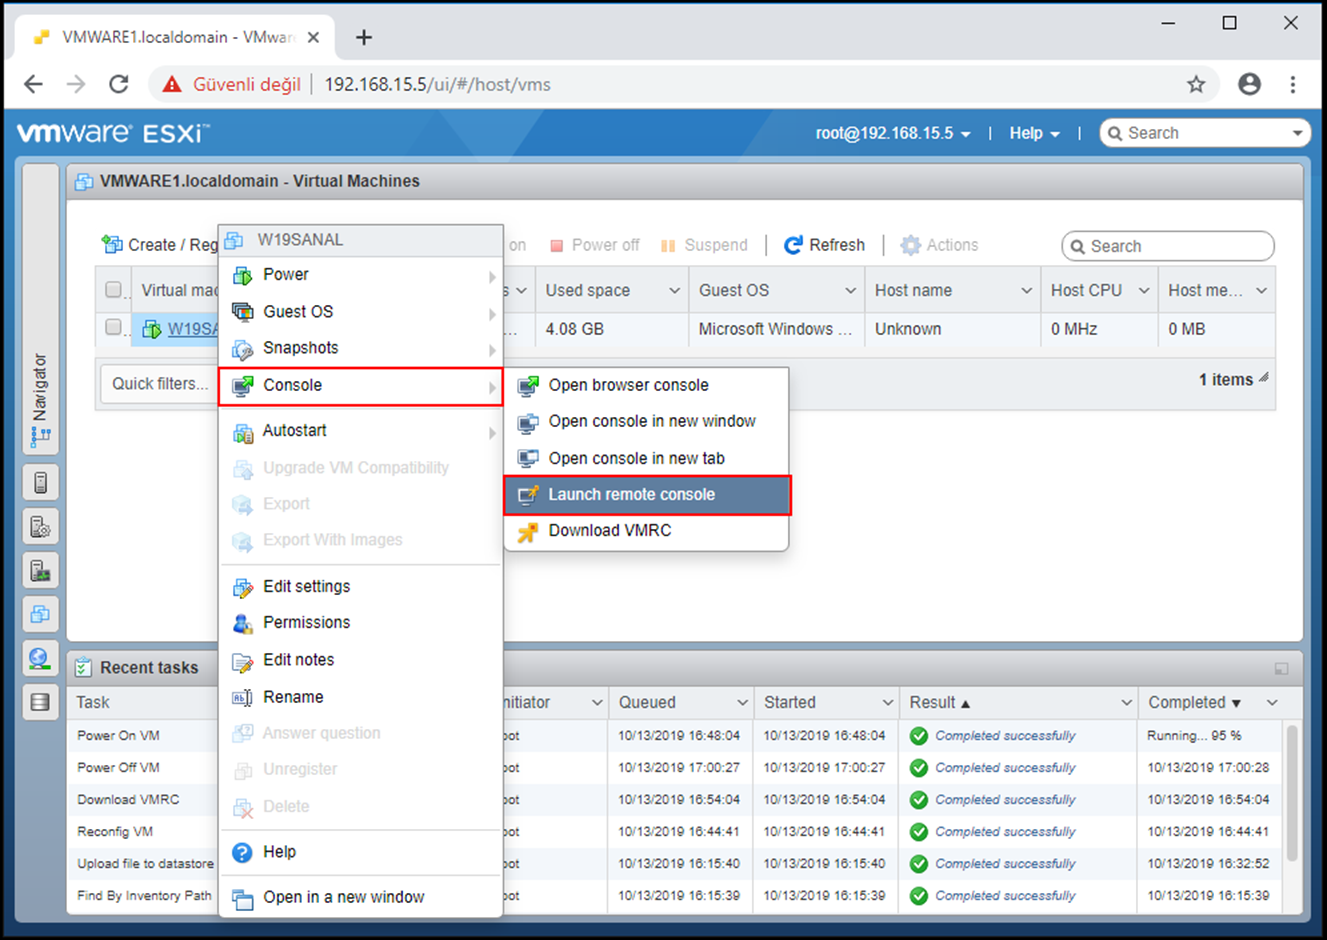Click the Actions gear icon
The height and width of the screenshot is (940, 1327).
[x=910, y=245]
